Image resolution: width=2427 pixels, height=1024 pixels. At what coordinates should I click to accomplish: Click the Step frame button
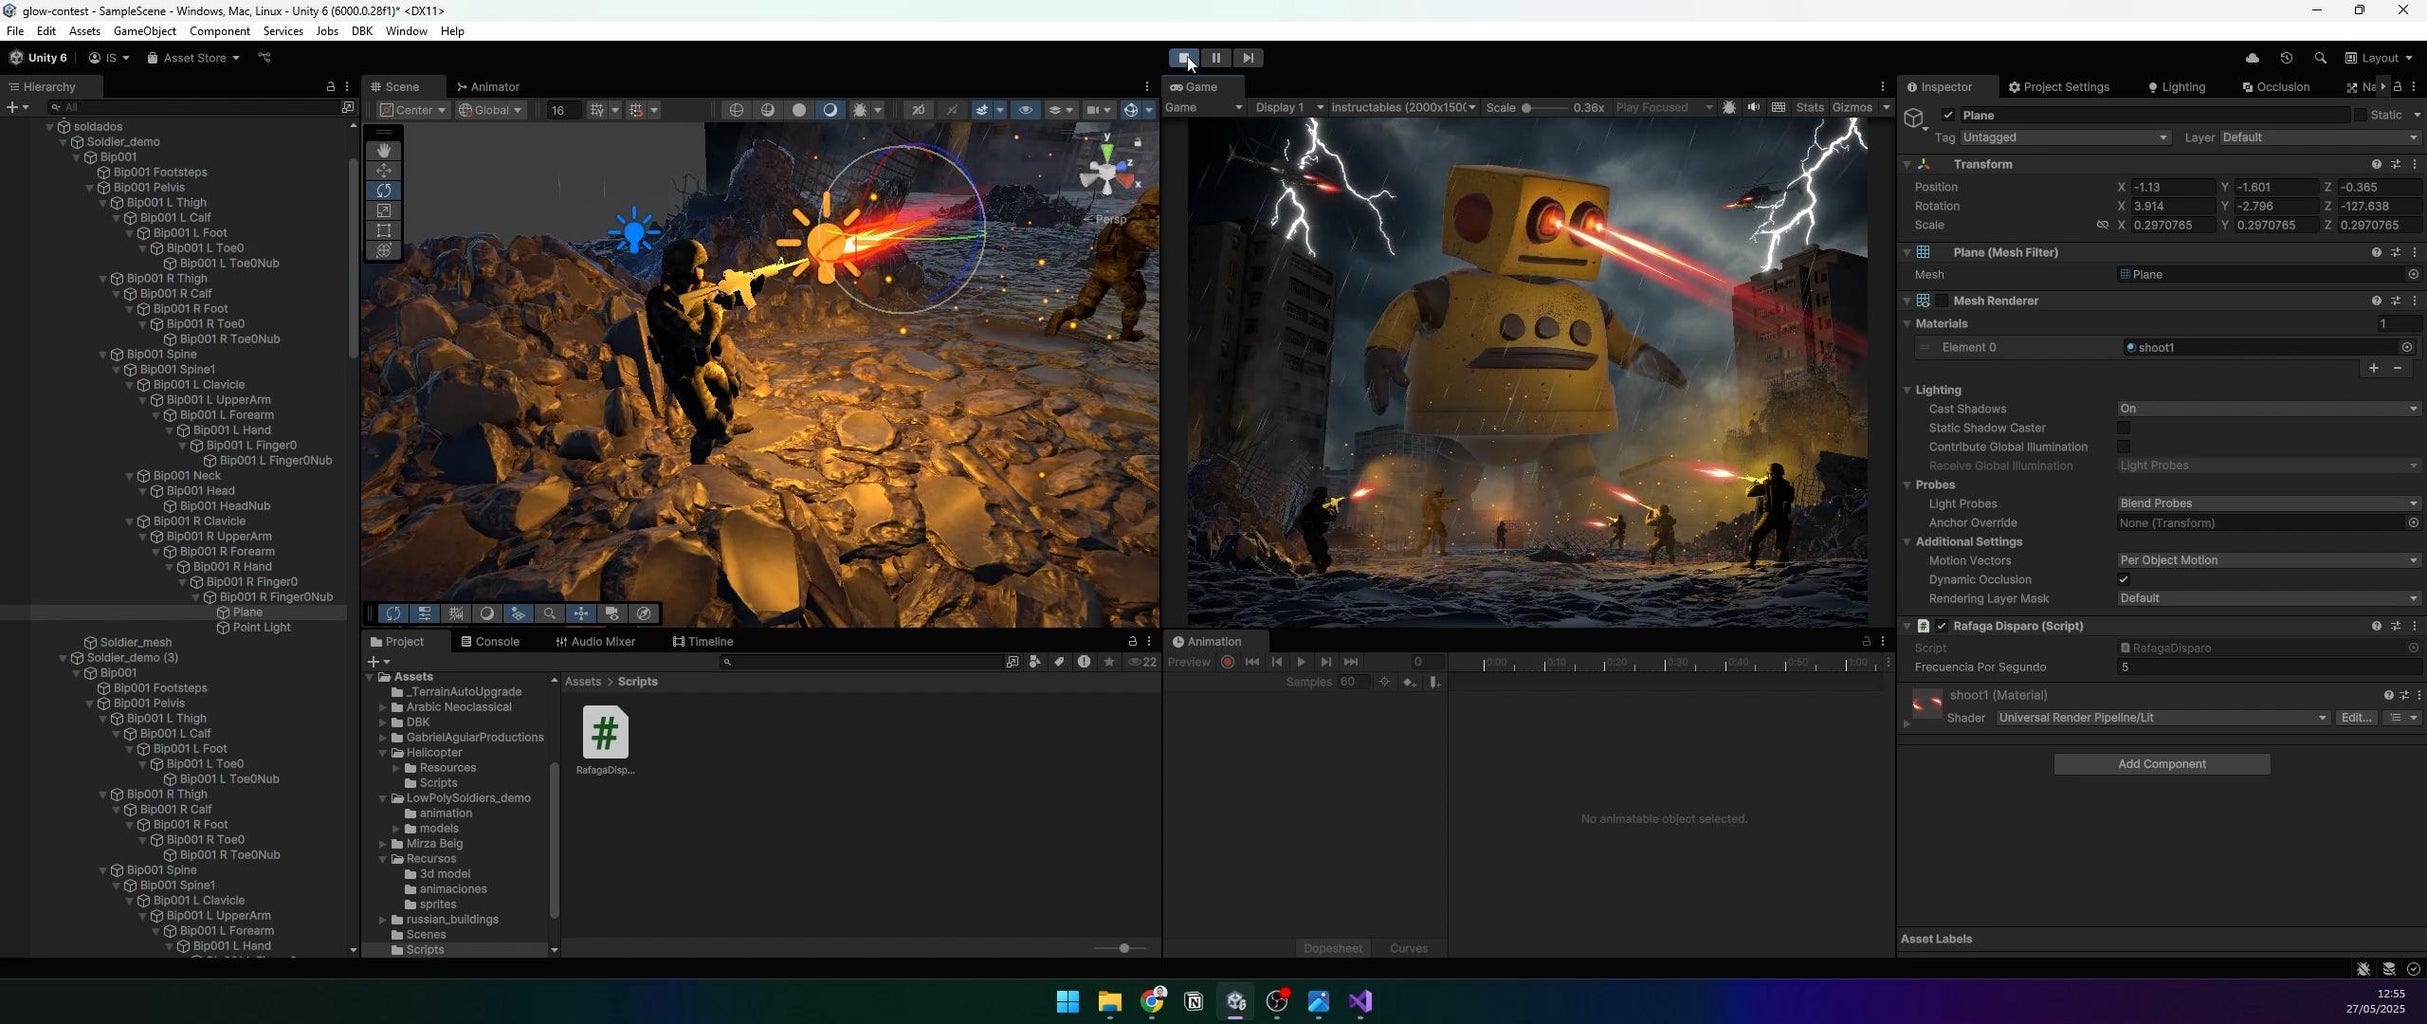(x=1248, y=58)
